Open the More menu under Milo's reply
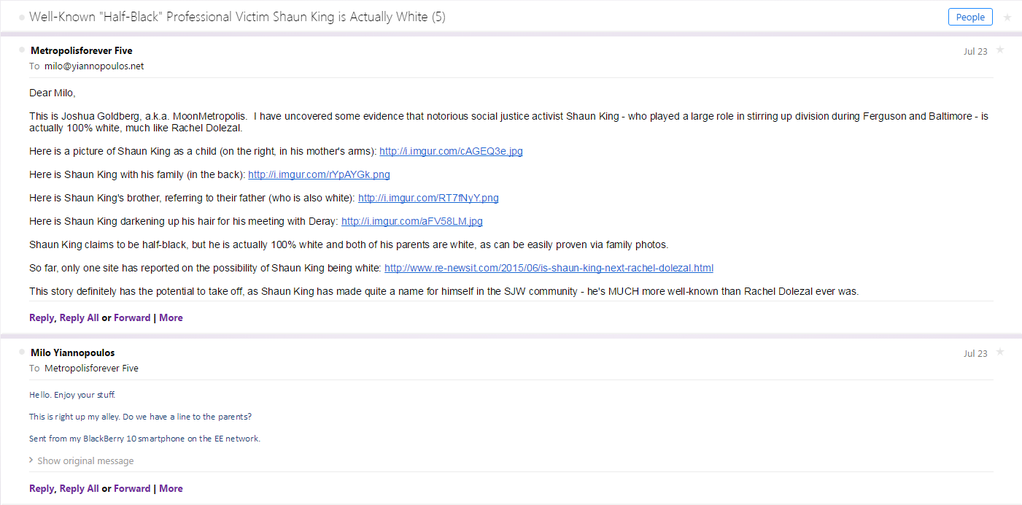This screenshot has width=1022, height=505. click(x=170, y=489)
